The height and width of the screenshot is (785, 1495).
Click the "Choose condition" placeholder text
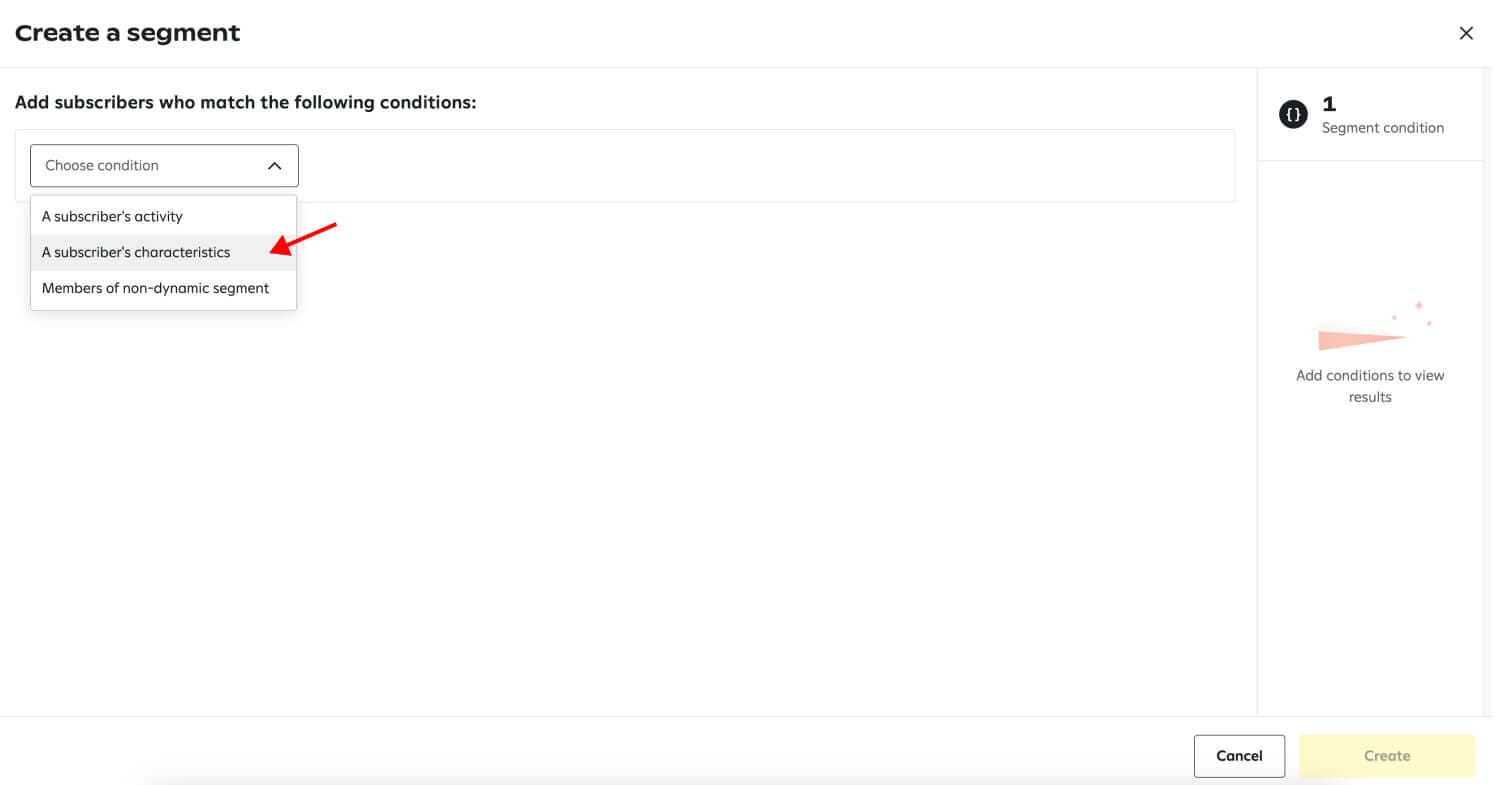click(102, 166)
